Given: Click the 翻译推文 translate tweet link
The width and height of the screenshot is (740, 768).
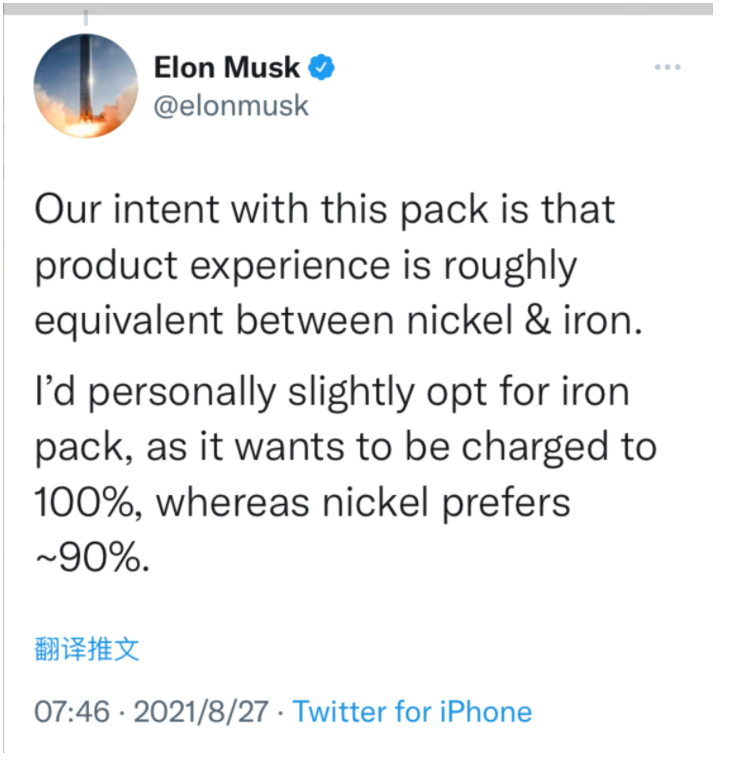Looking at the screenshot, I should pyautogui.click(x=87, y=649).
